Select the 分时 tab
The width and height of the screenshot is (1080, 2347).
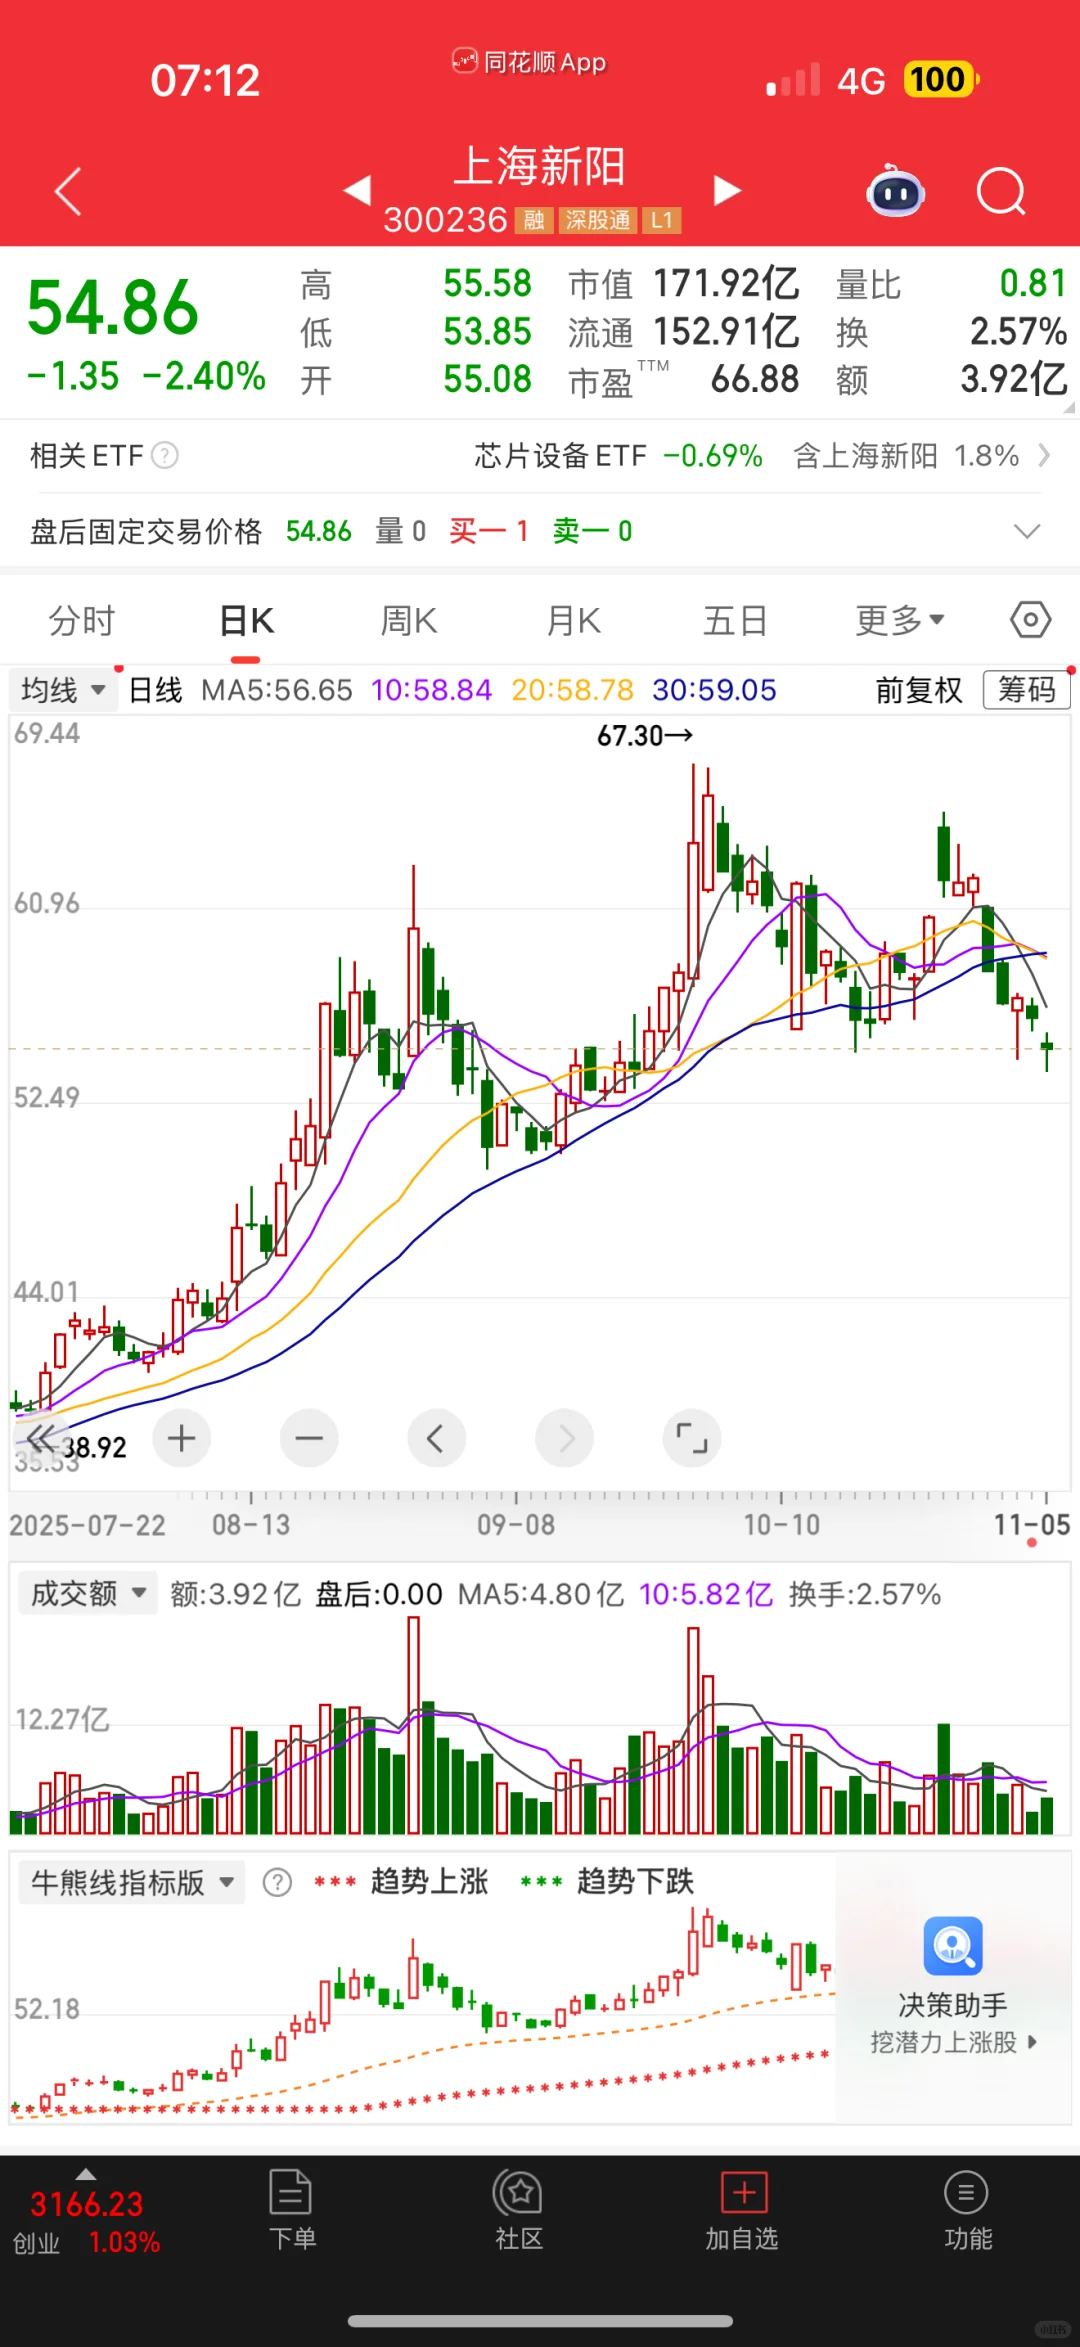[82, 621]
